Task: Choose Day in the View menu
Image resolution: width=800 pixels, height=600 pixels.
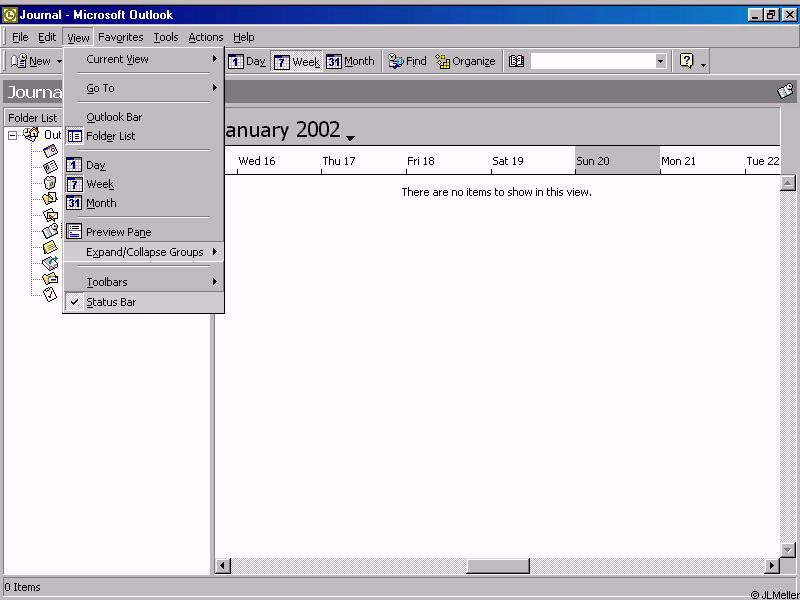Action: pos(143,165)
